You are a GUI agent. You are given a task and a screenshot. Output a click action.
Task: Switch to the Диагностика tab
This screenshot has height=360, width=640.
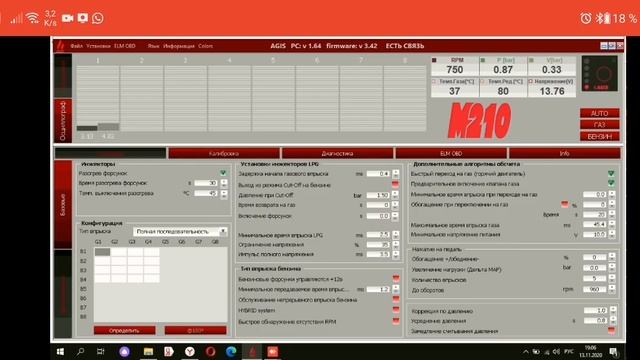pos(338,153)
